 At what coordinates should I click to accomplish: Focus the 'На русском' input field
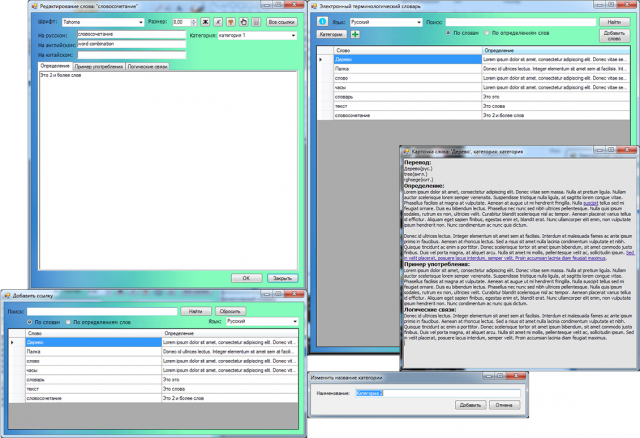131,35
